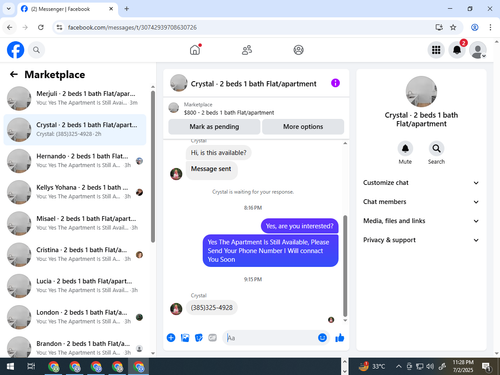Open the Chrome profile icon
Screen dimensions: 500x375
click(x=475, y=27)
